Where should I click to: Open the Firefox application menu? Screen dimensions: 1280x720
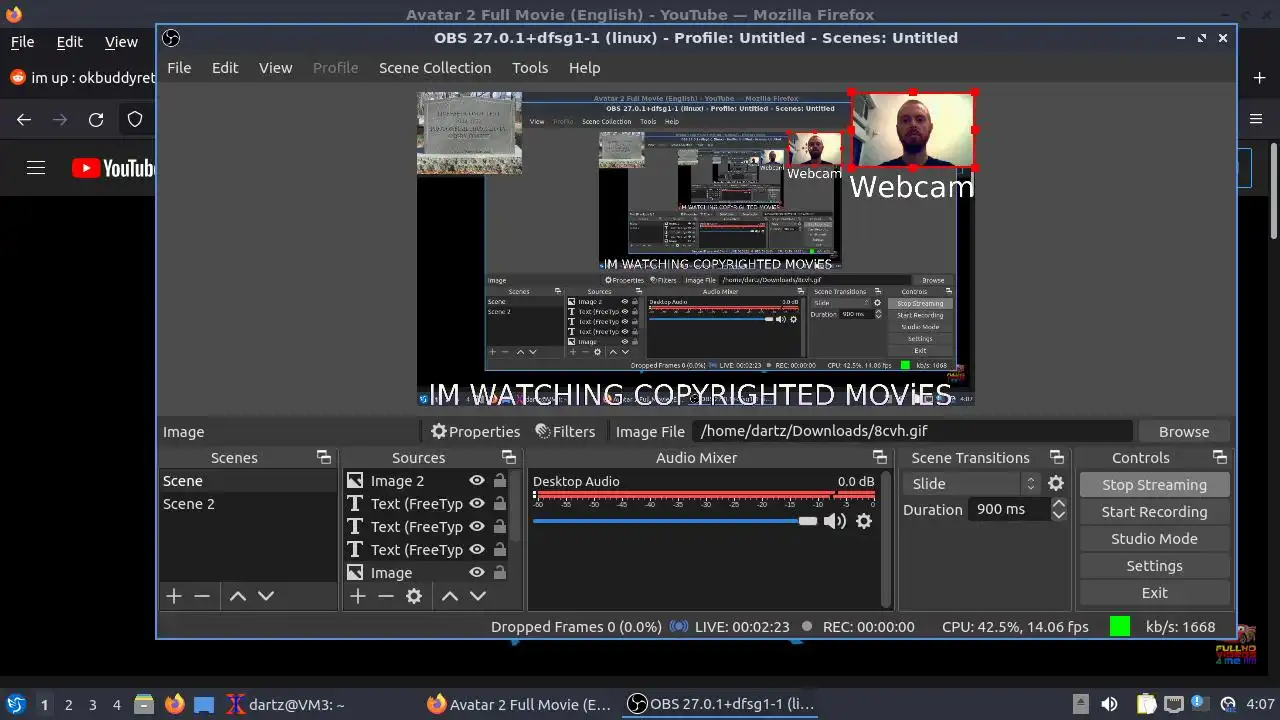(1256, 119)
